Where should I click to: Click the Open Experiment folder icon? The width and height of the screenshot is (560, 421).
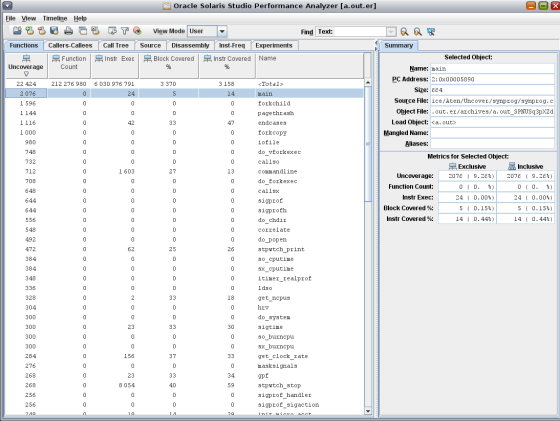pos(17,31)
